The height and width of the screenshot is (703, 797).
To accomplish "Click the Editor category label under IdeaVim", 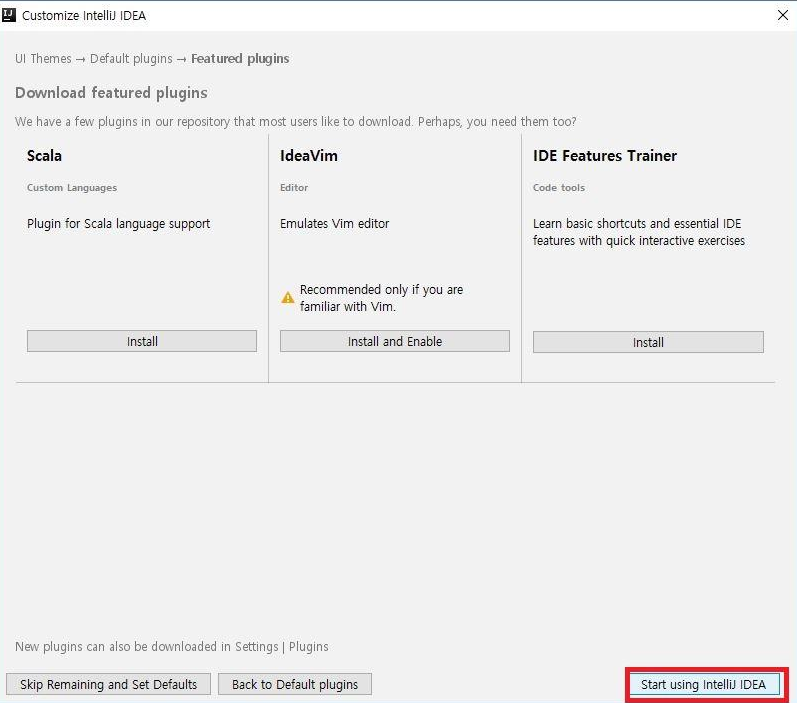I will point(294,188).
